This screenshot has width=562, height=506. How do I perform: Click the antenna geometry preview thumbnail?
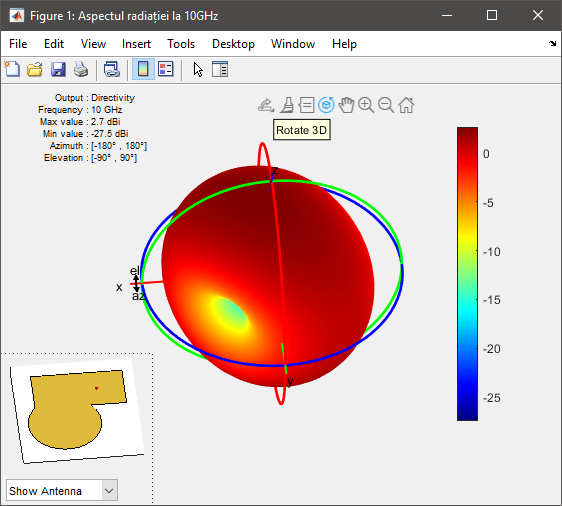click(x=77, y=410)
